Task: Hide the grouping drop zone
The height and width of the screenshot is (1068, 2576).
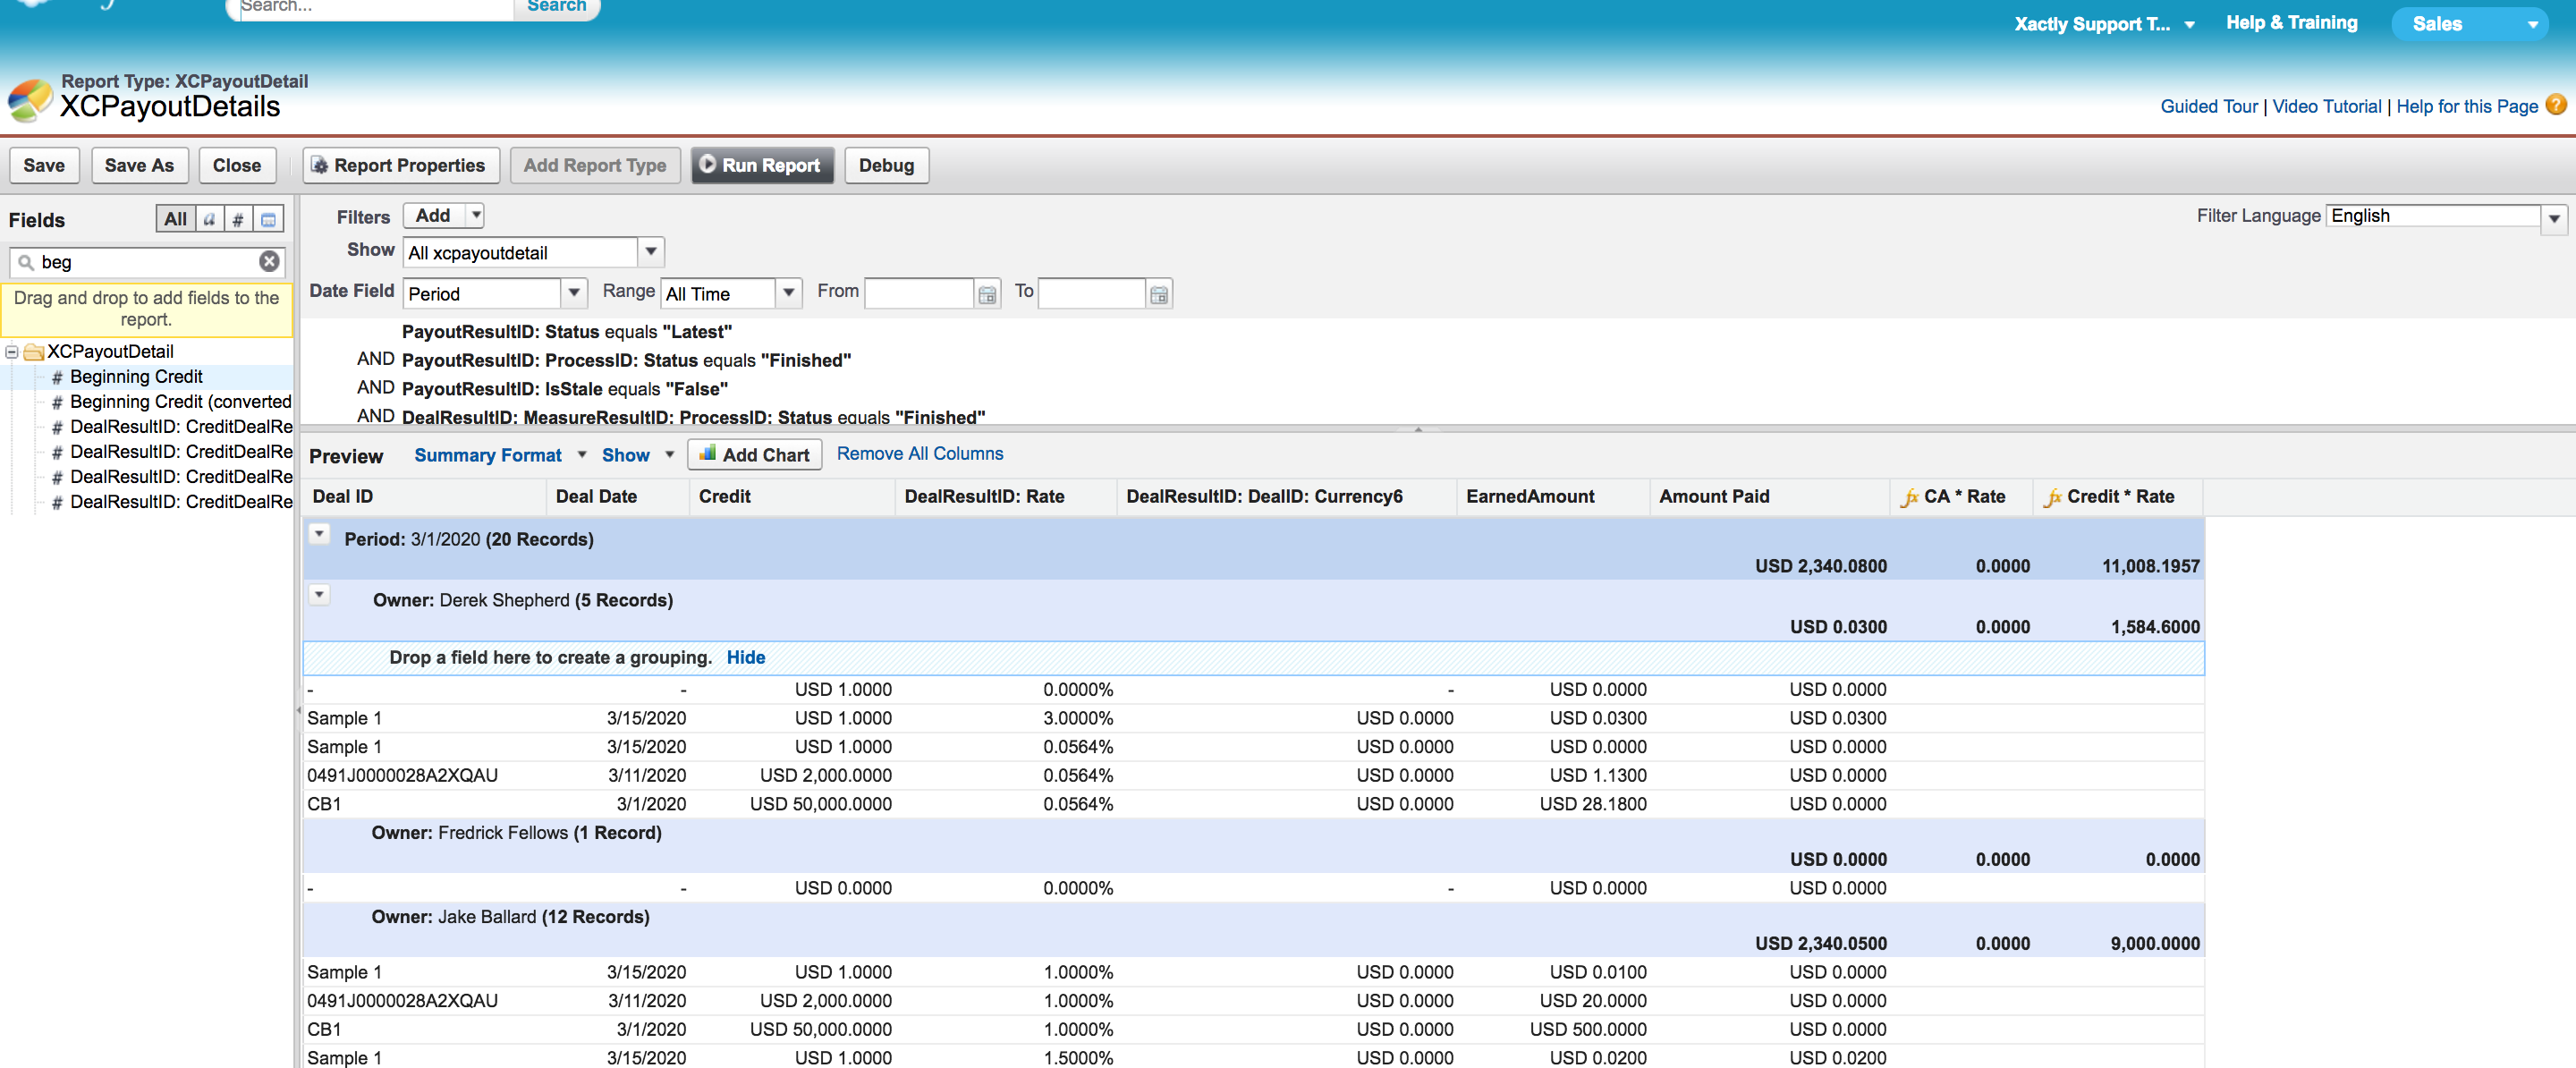Action: pos(745,657)
